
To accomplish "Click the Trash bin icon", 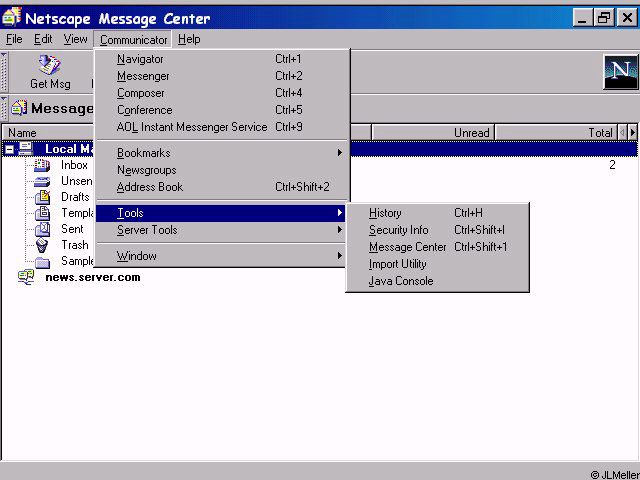I will pyautogui.click(x=42, y=245).
